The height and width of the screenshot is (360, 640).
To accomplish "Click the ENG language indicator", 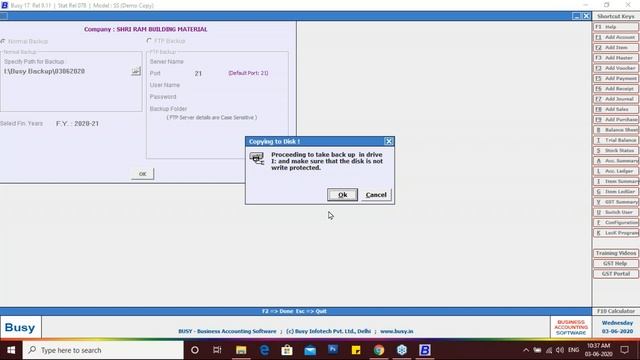I will tap(573, 350).
